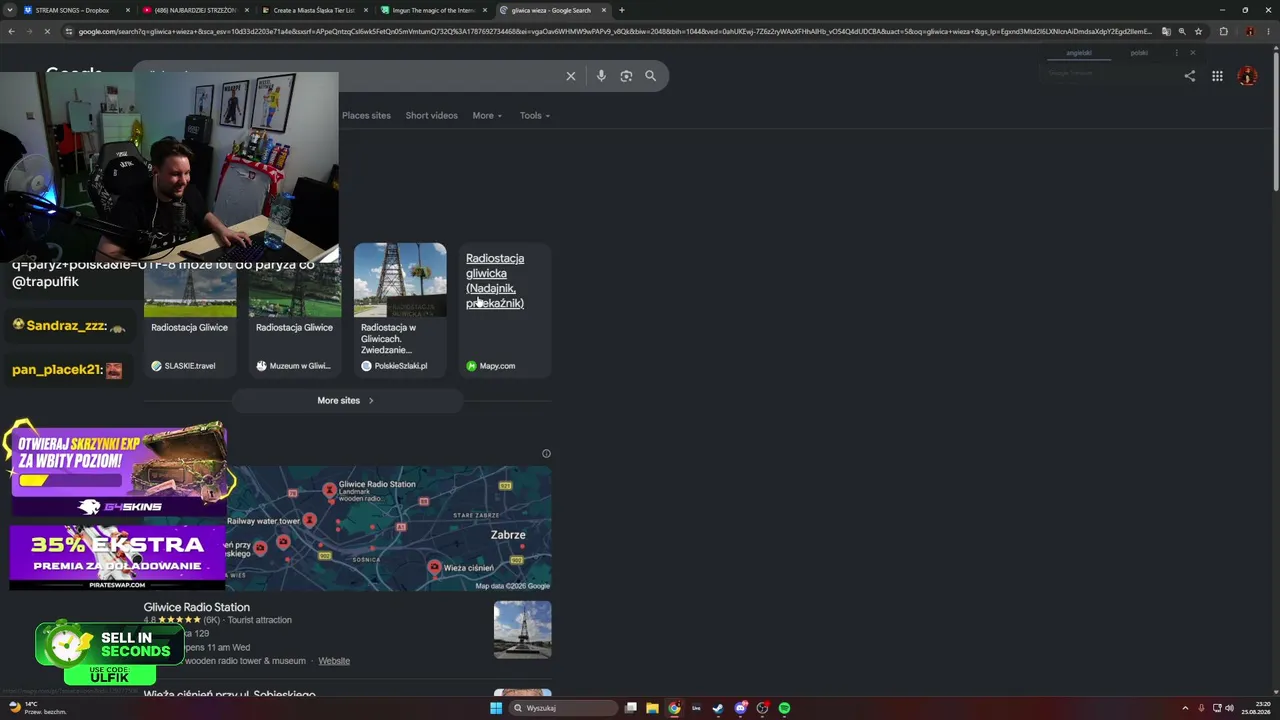Open the Website link for Gliwice Radio Station
This screenshot has height=720, width=1280.
[x=334, y=661]
